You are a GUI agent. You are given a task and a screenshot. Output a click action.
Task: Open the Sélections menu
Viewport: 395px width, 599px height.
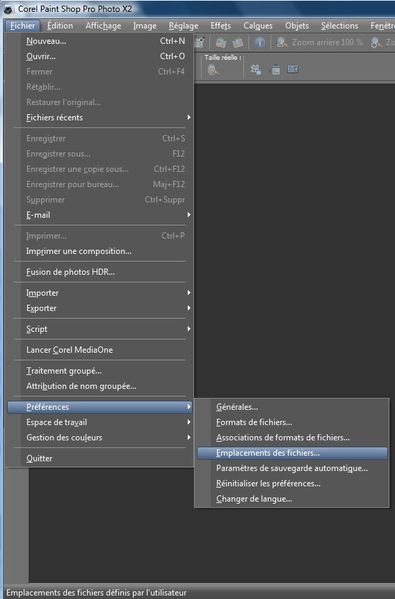[340, 26]
